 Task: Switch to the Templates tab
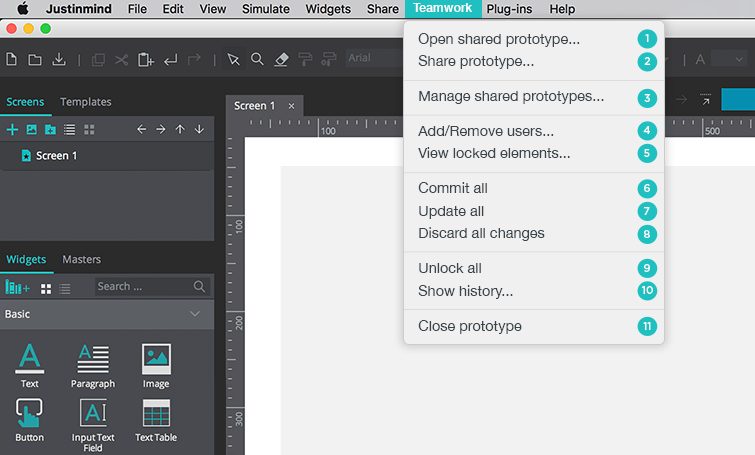click(x=86, y=102)
